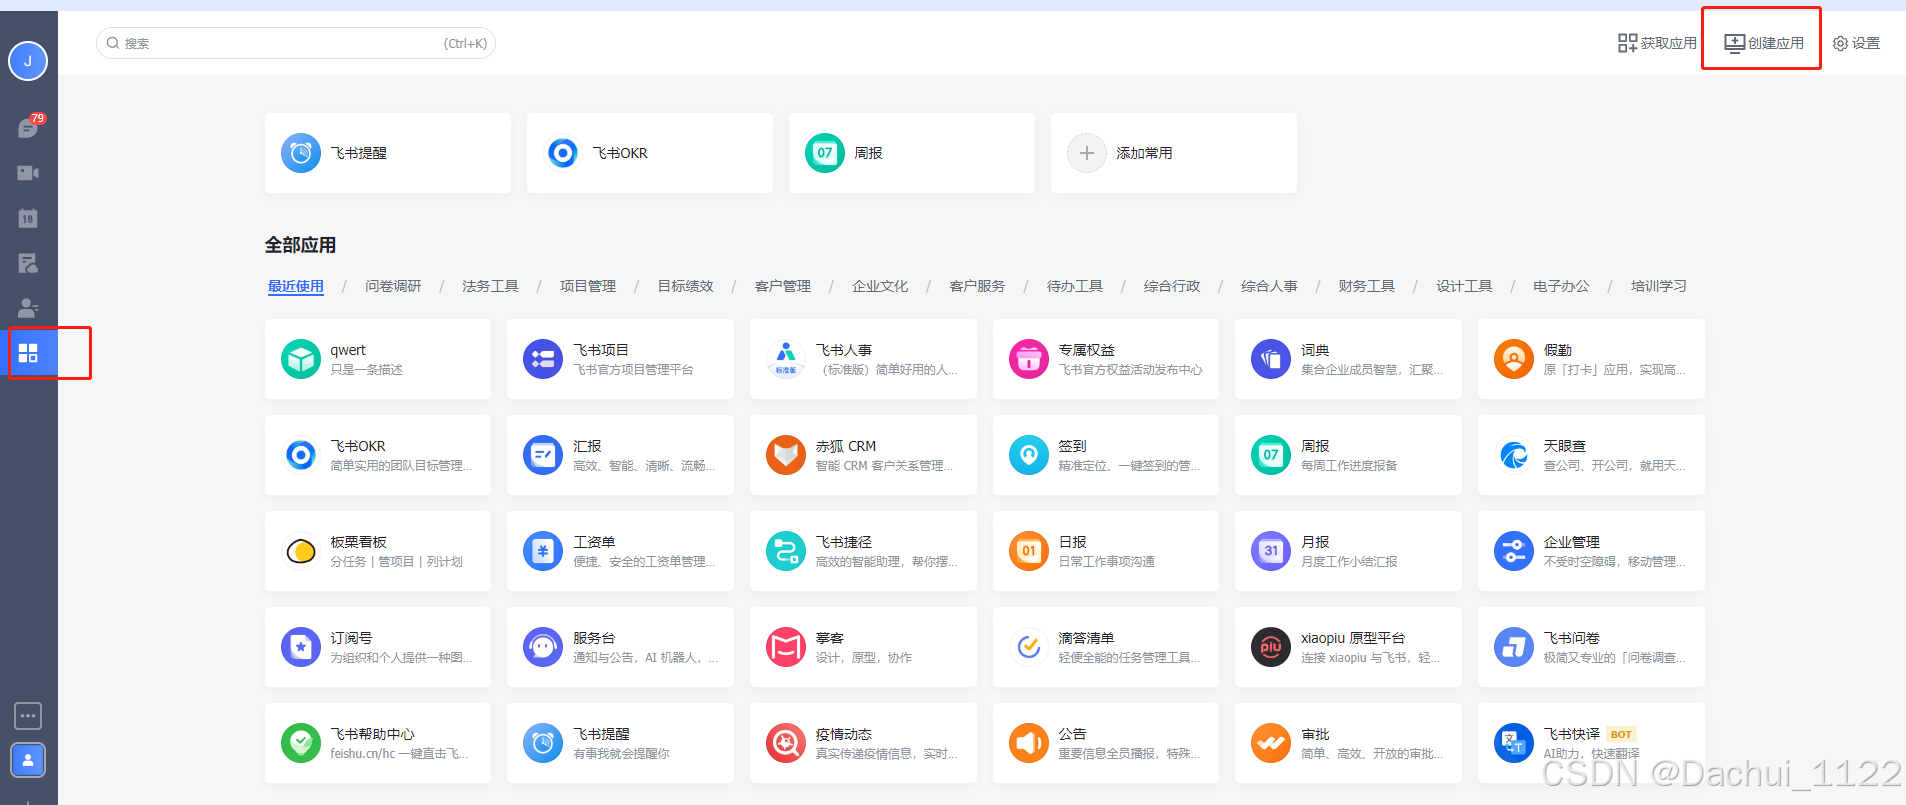Open the 疫情动态 app icon
Screen dimensions: 1906x805
[x=786, y=743]
